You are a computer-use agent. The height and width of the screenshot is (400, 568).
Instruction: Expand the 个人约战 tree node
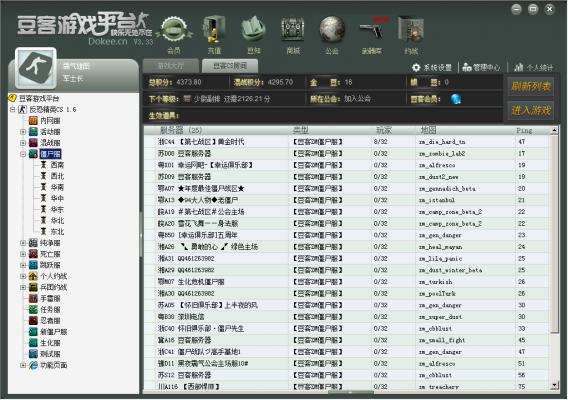pyautogui.click(x=23, y=276)
